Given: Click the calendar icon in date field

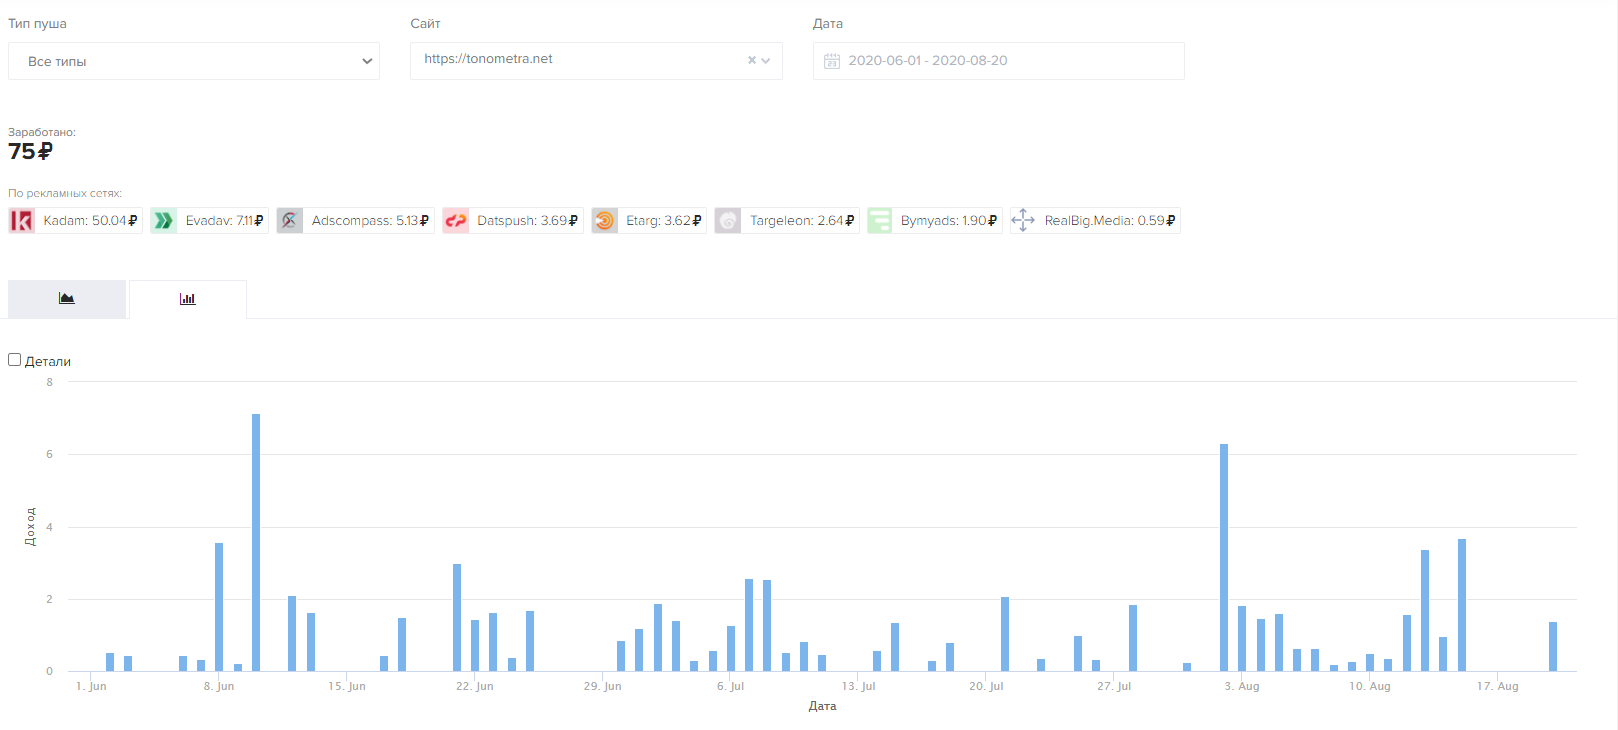Looking at the screenshot, I should (x=832, y=61).
